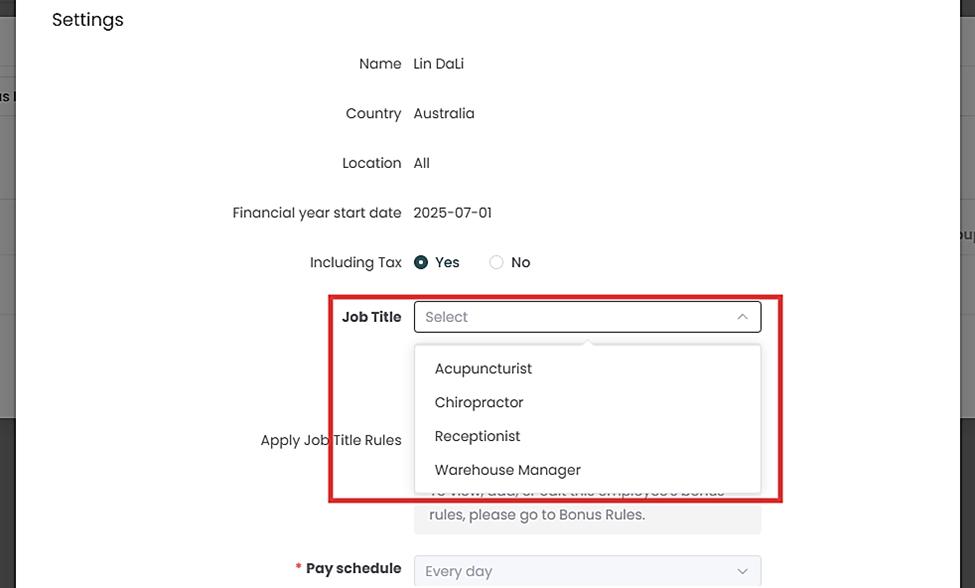Viewport: 975px width, 588px height.
Task: Select Warehouse Manager from dropdown
Action: [507, 470]
